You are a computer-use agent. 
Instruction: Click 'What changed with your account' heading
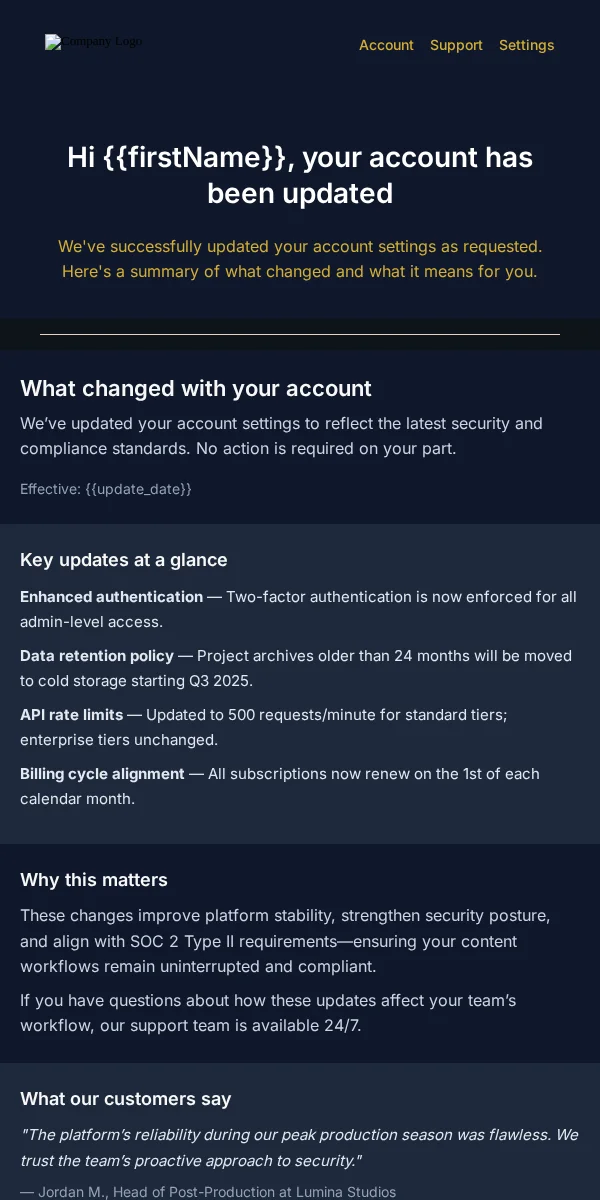click(x=196, y=388)
